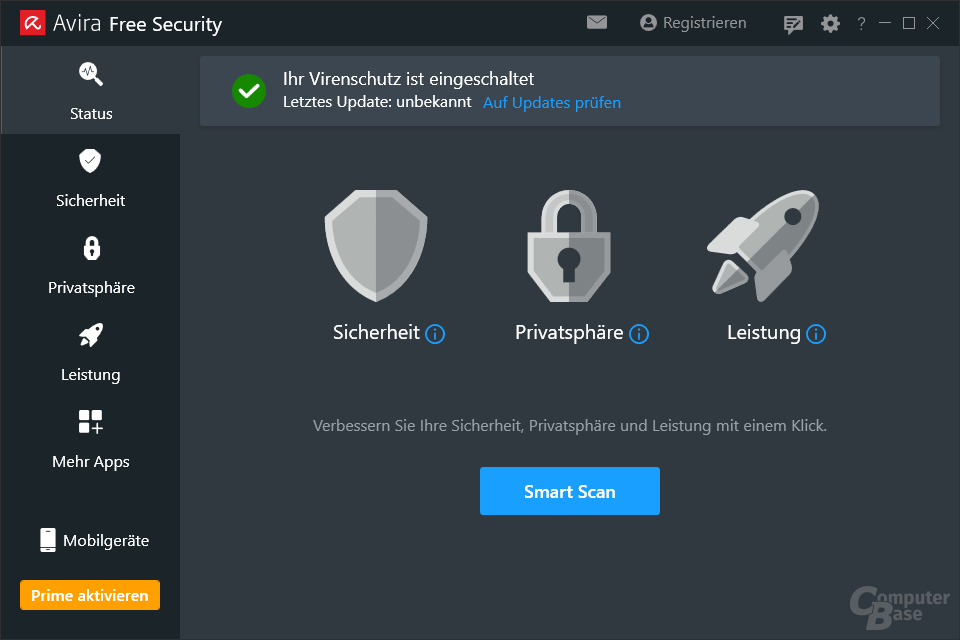Click the mail envelope icon in title bar
The height and width of the screenshot is (640, 960).
pos(597,22)
